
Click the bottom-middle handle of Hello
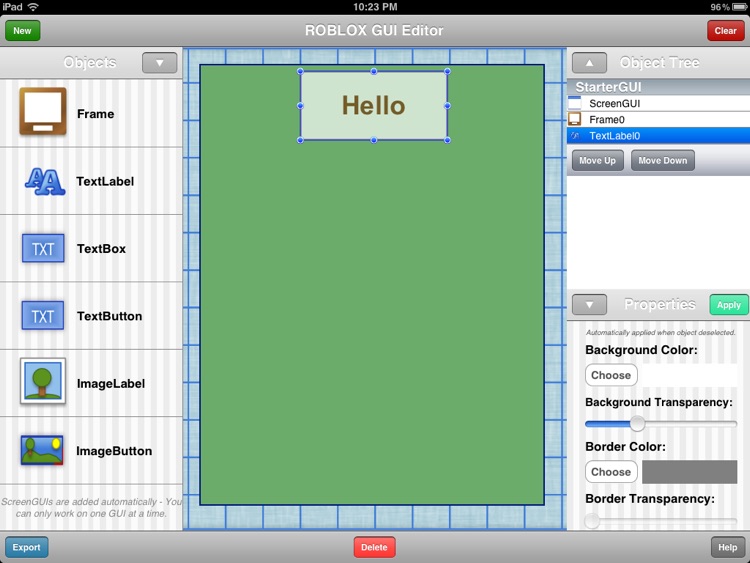(374, 140)
